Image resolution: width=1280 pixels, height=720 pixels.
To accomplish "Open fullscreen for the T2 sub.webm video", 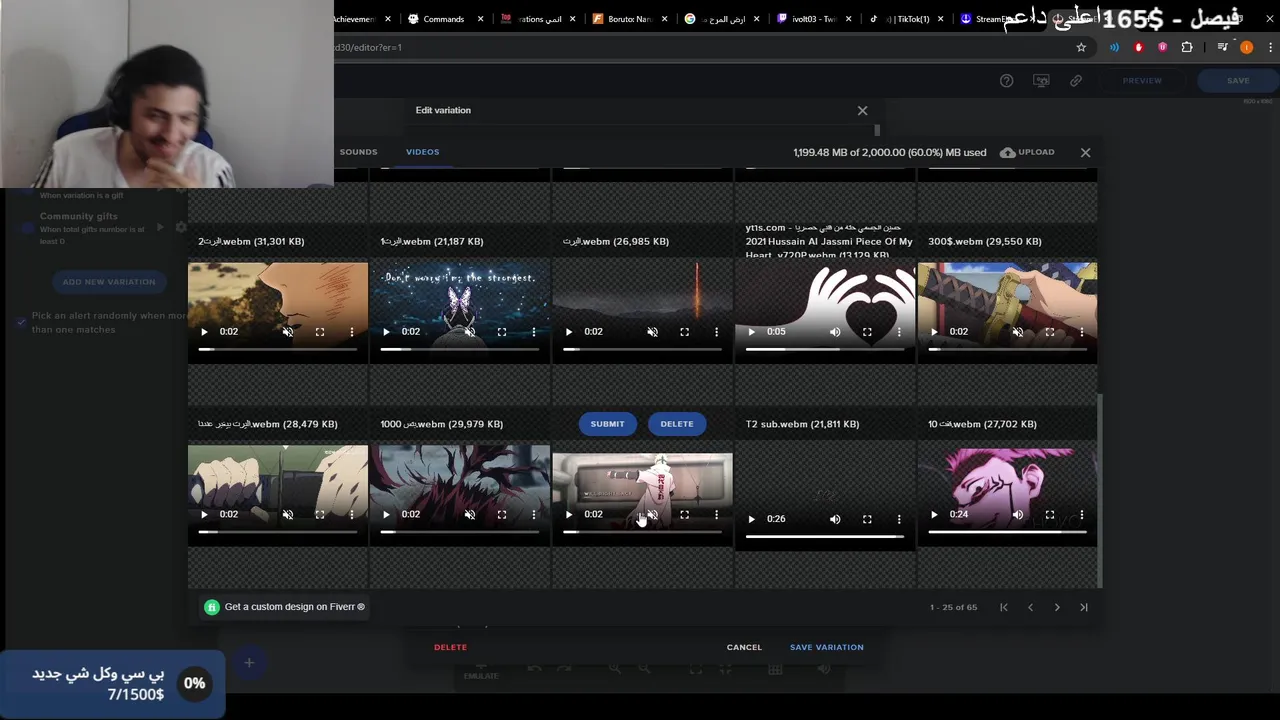I will click(x=867, y=519).
